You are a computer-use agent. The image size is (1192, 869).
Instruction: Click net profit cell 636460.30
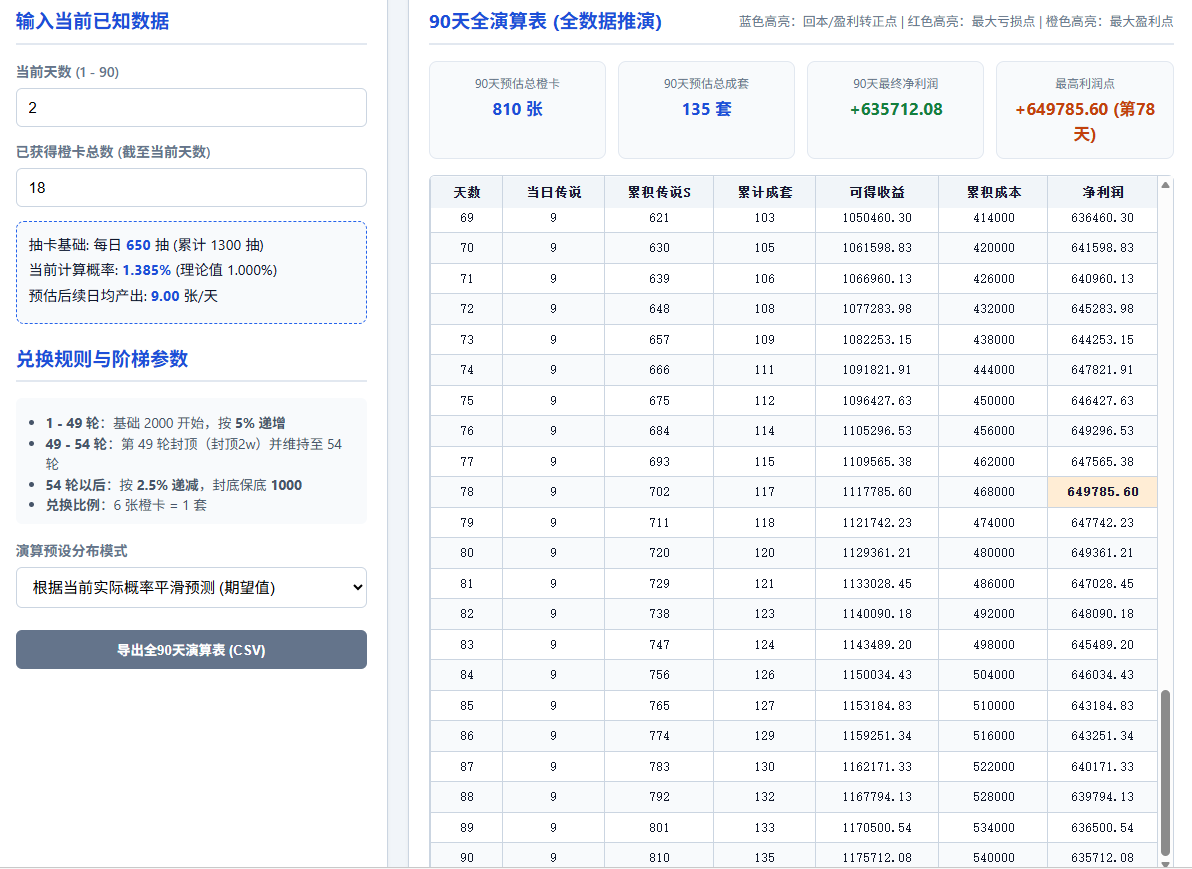click(1103, 218)
